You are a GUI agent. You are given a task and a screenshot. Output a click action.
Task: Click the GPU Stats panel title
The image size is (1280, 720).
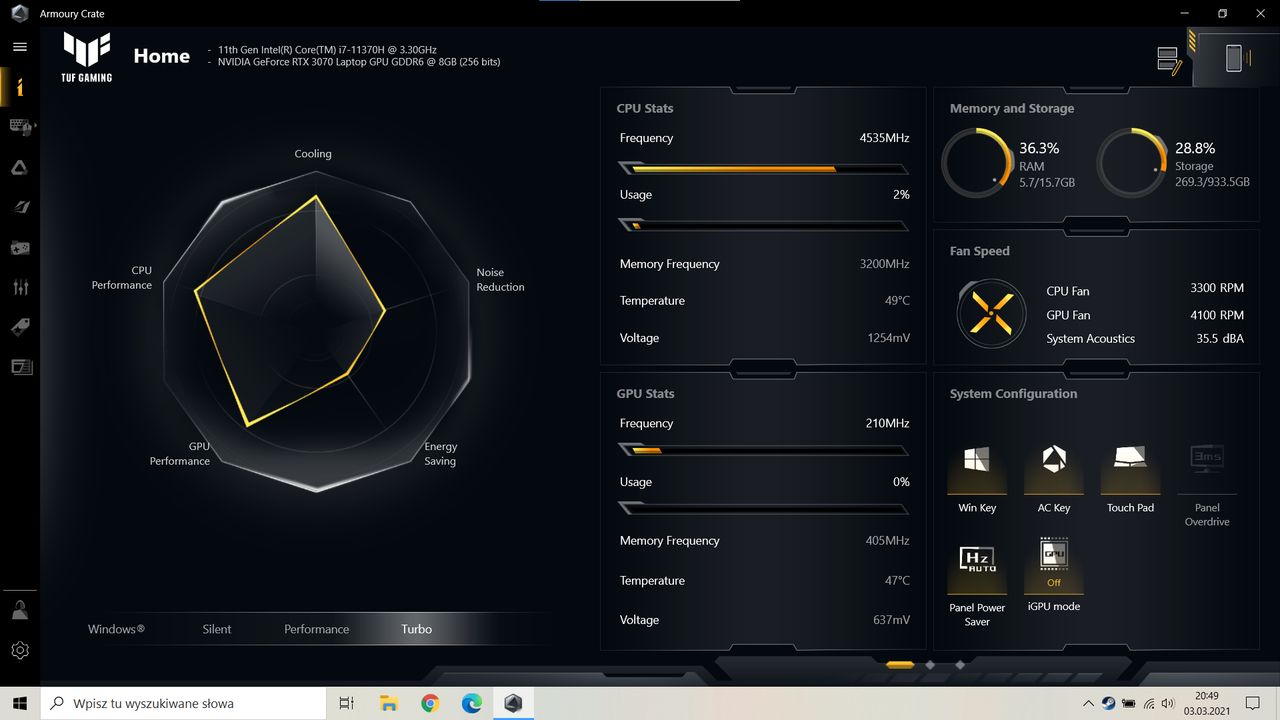pos(645,393)
